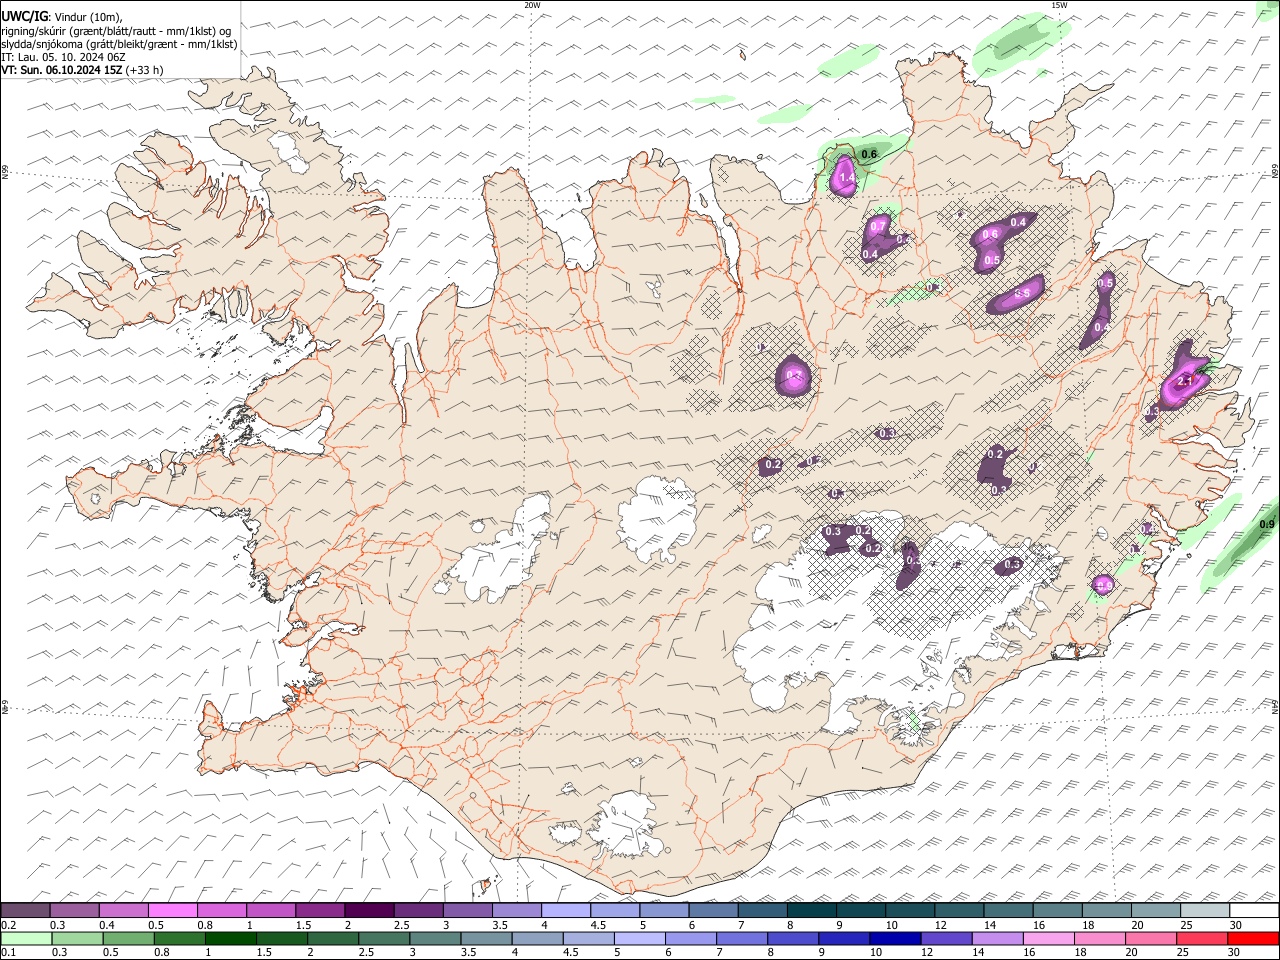1280x960 pixels.
Task: Click the '20W' longitude label
Action: pyautogui.click(x=532, y=5)
